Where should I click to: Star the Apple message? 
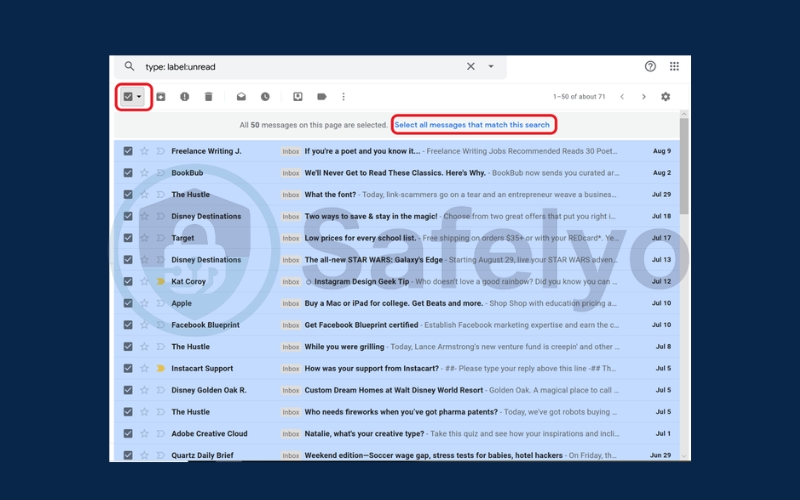point(144,303)
